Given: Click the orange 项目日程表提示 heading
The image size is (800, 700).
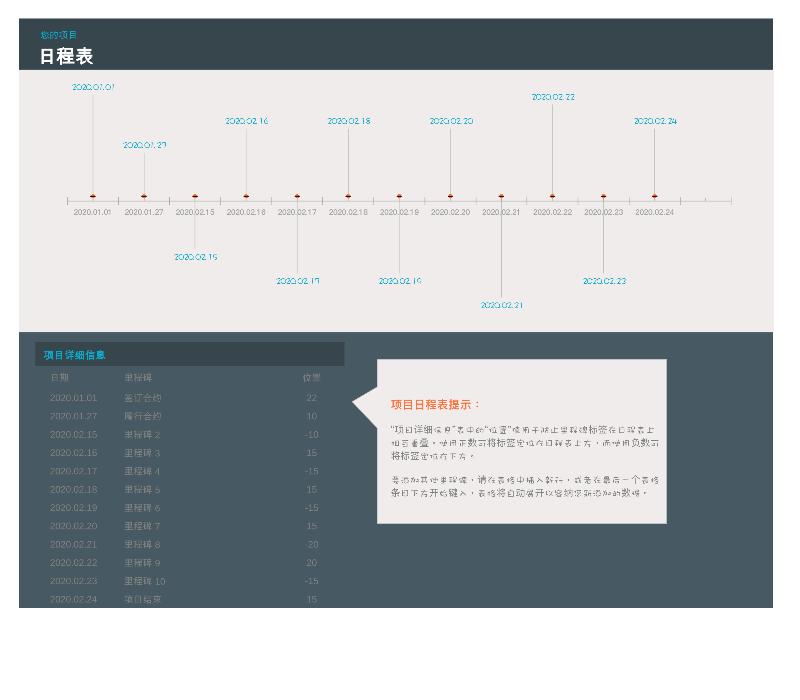Looking at the screenshot, I should tap(435, 405).
